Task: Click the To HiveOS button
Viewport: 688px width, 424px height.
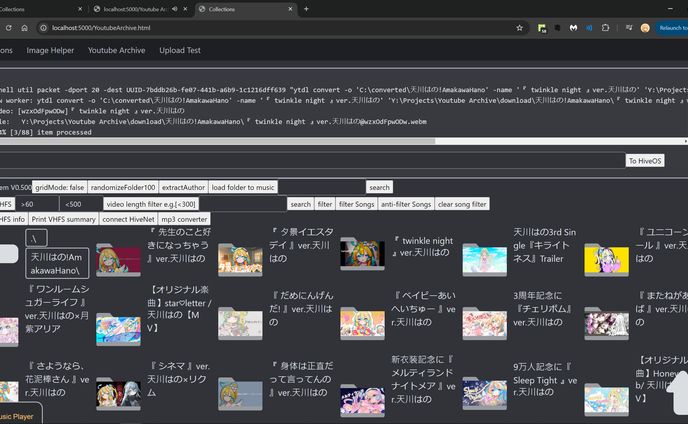Action: pos(645,161)
